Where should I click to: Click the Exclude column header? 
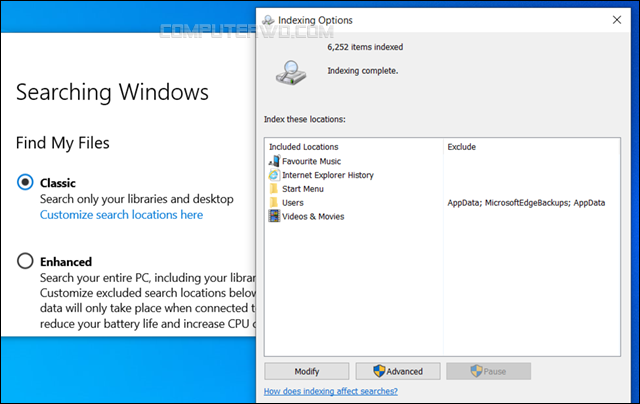462,147
